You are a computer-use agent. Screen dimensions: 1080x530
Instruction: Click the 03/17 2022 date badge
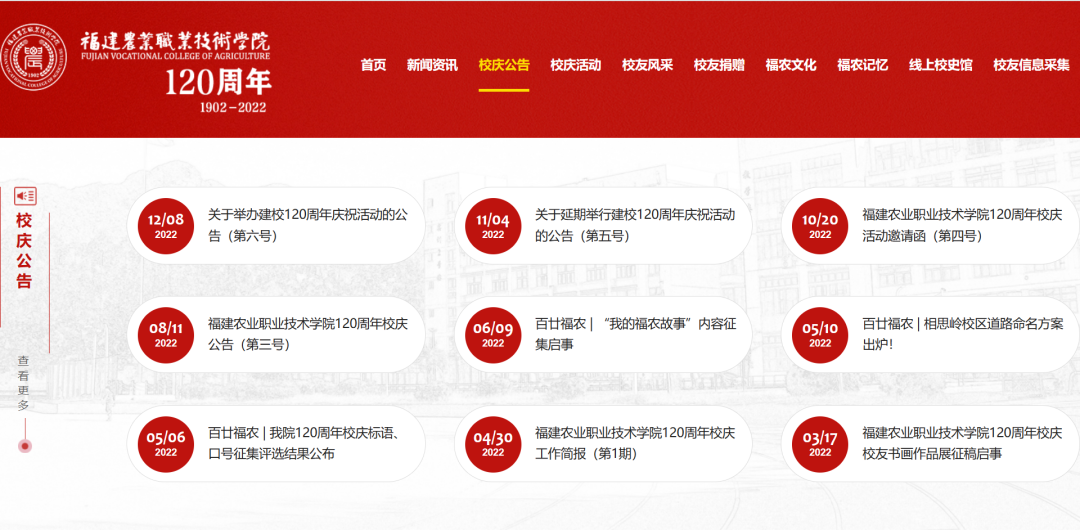[820, 444]
